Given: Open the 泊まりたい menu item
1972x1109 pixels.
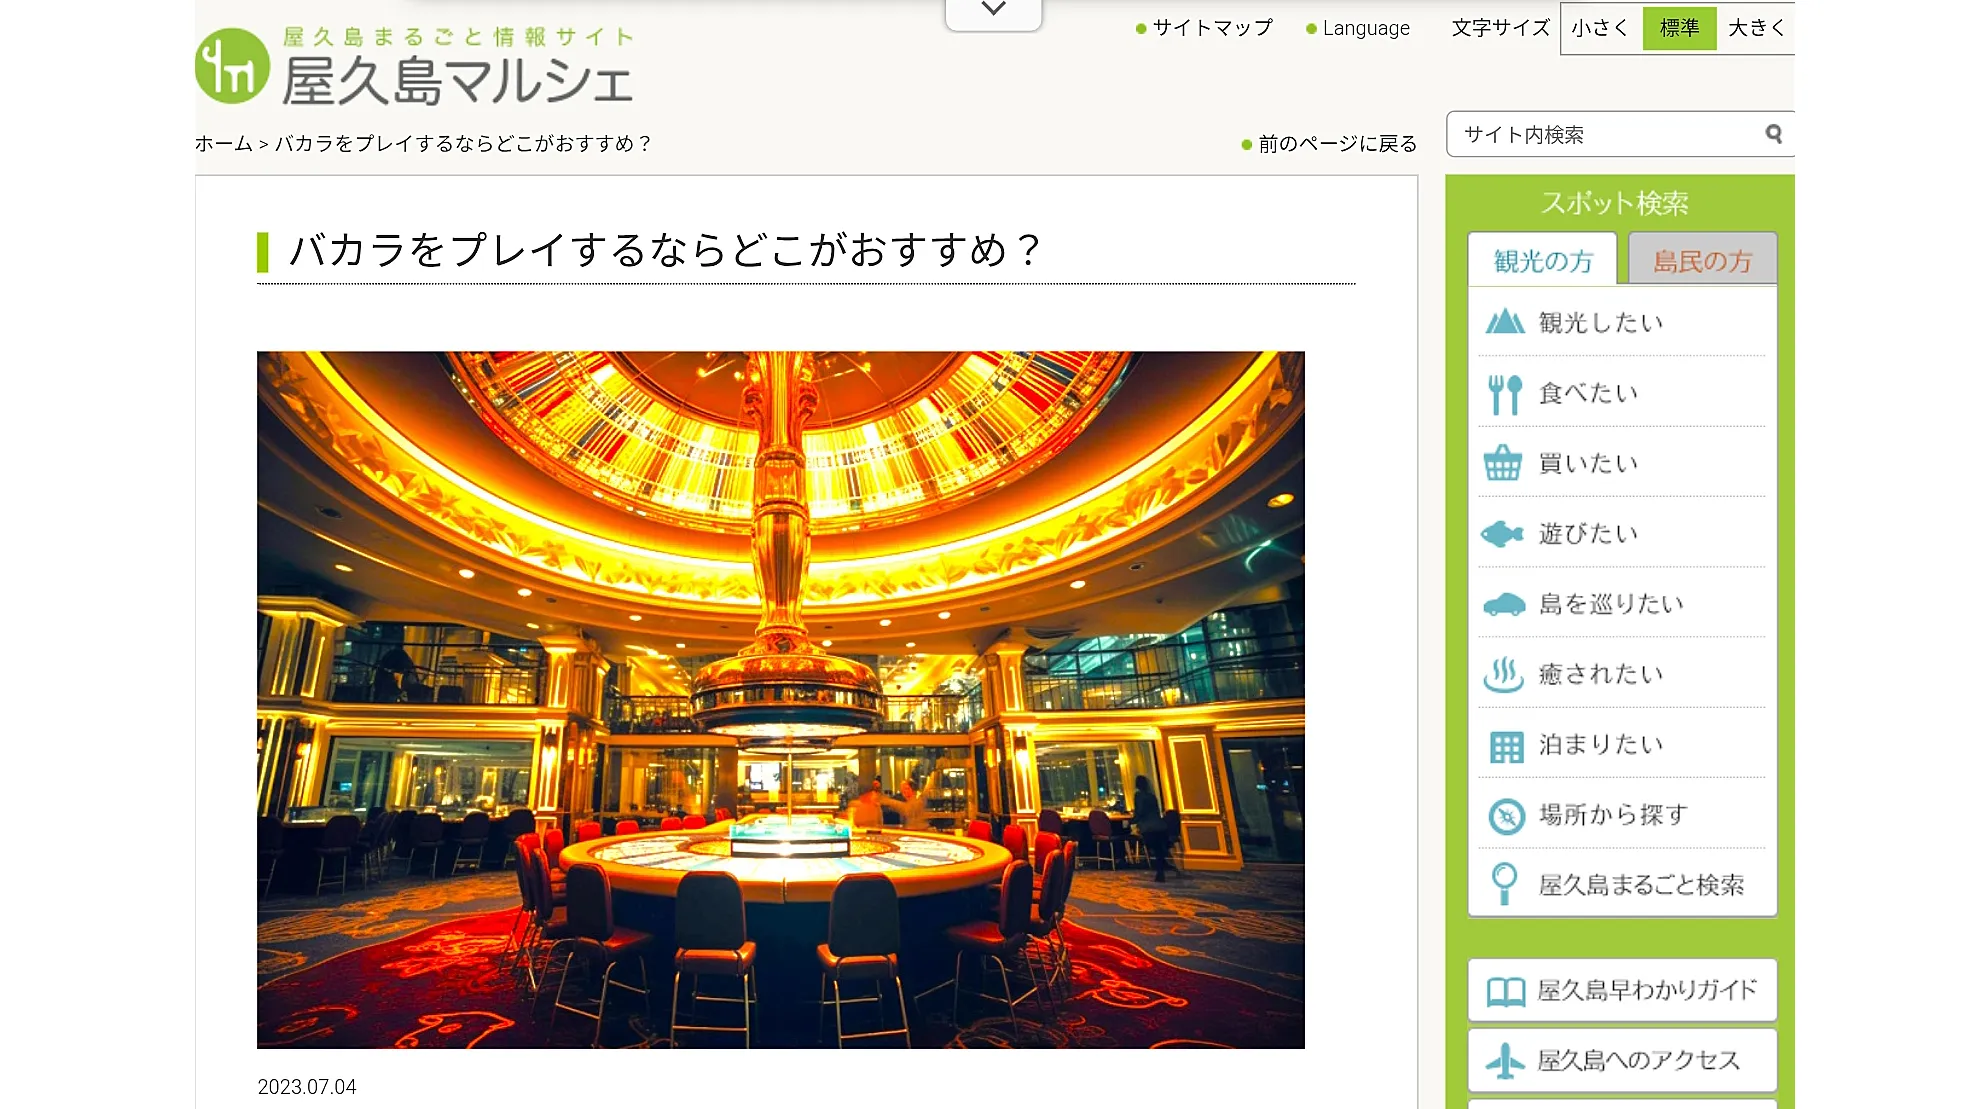Looking at the screenshot, I should pos(1622,745).
